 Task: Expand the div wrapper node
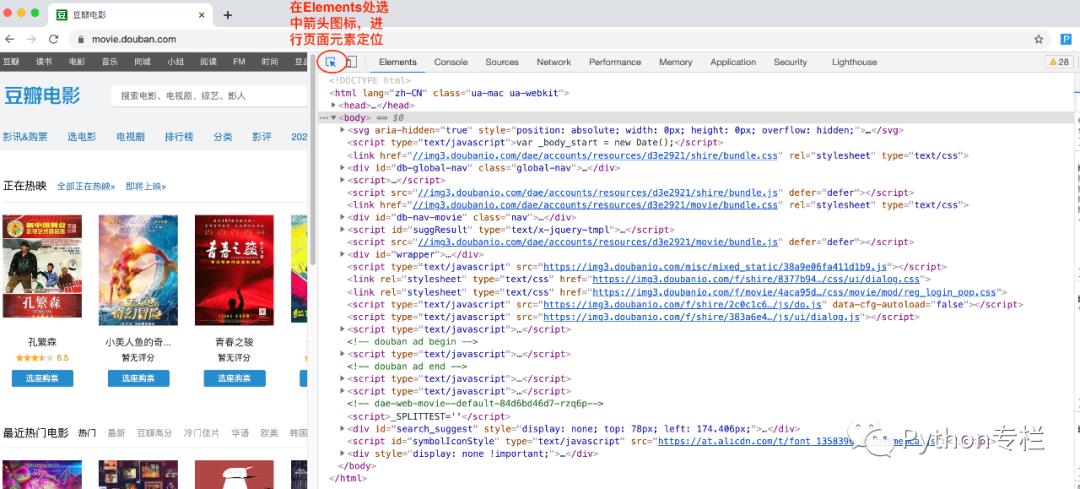tap(343, 254)
